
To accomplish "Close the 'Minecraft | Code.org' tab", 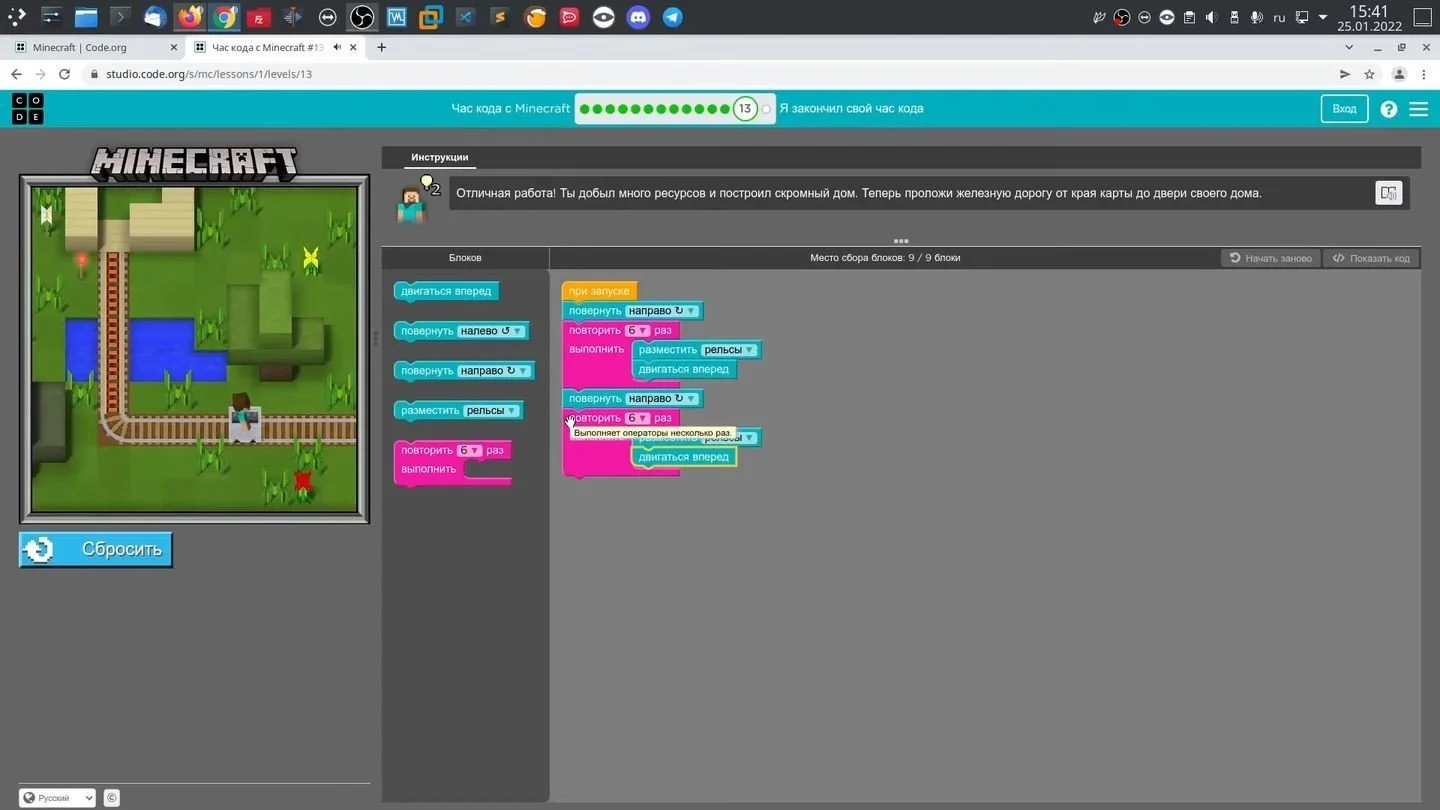I will (x=174, y=47).
